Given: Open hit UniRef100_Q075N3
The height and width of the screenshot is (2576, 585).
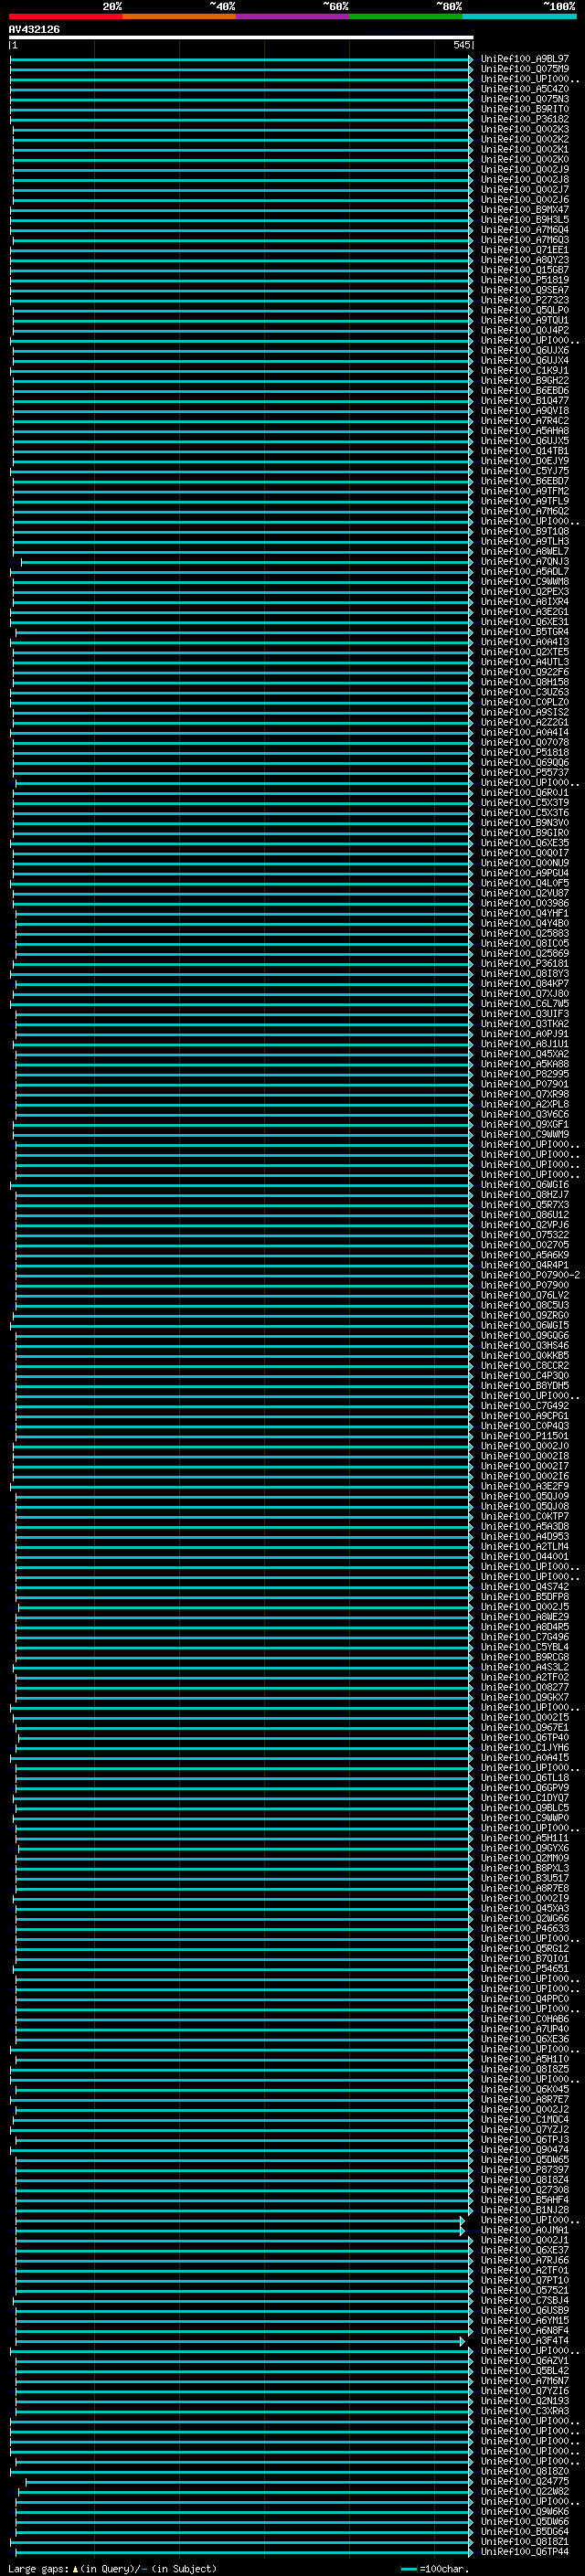Looking at the screenshot, I should pos(524,99).
